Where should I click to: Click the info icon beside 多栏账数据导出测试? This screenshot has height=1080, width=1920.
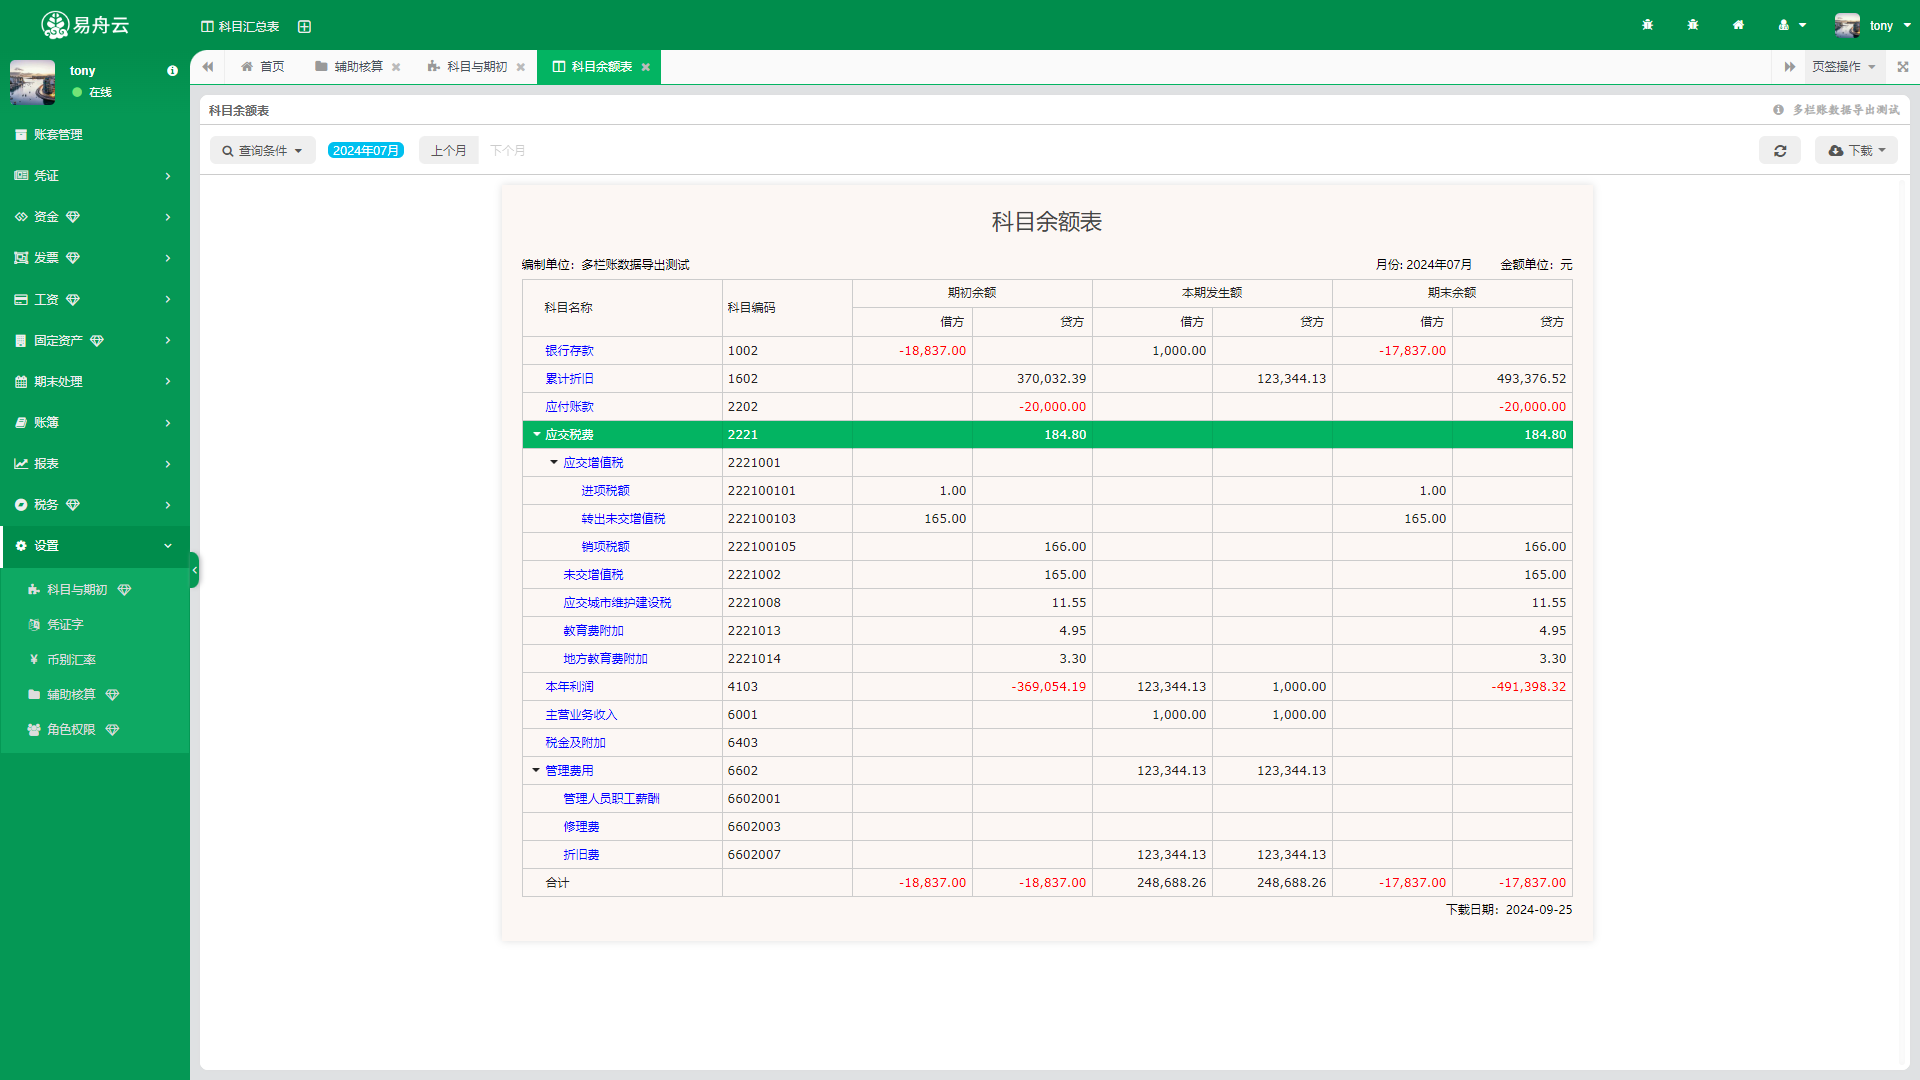click(1778, 110)
